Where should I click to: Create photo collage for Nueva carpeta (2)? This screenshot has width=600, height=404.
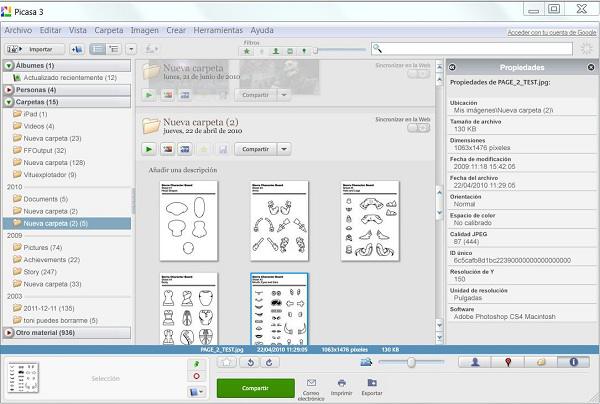click(167, 149)
